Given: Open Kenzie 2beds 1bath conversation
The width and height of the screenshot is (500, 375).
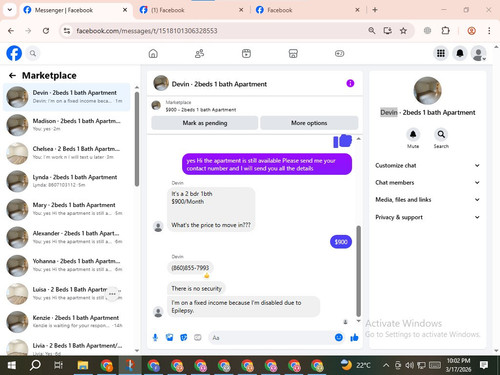Looking at the screenshot, I should pos(67,322).
